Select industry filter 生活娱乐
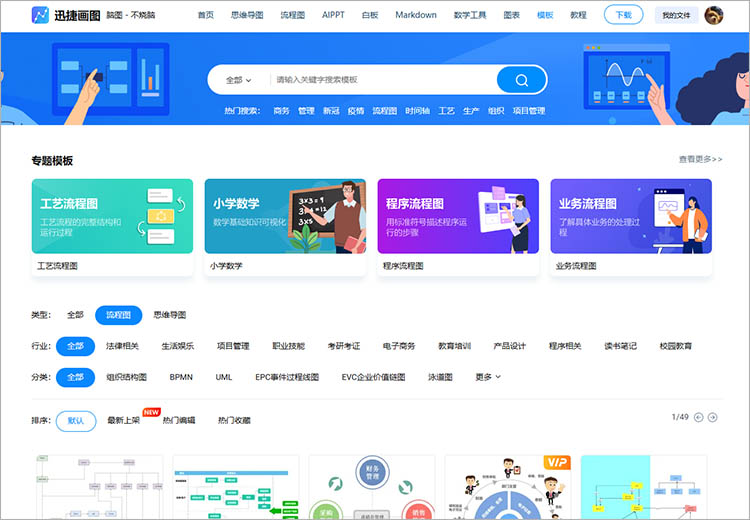Screen dimensions: 750x520 click(178, 346)
